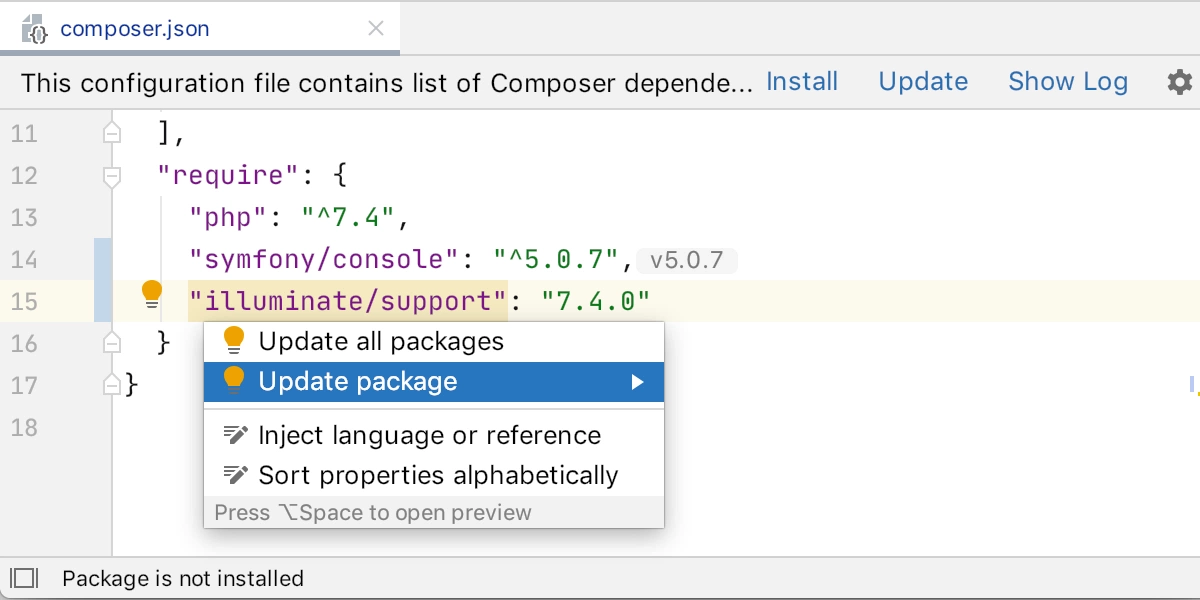Click the "^5.0.7" version string
Viewport: 1200px width, 600px height.
(556, 260)
